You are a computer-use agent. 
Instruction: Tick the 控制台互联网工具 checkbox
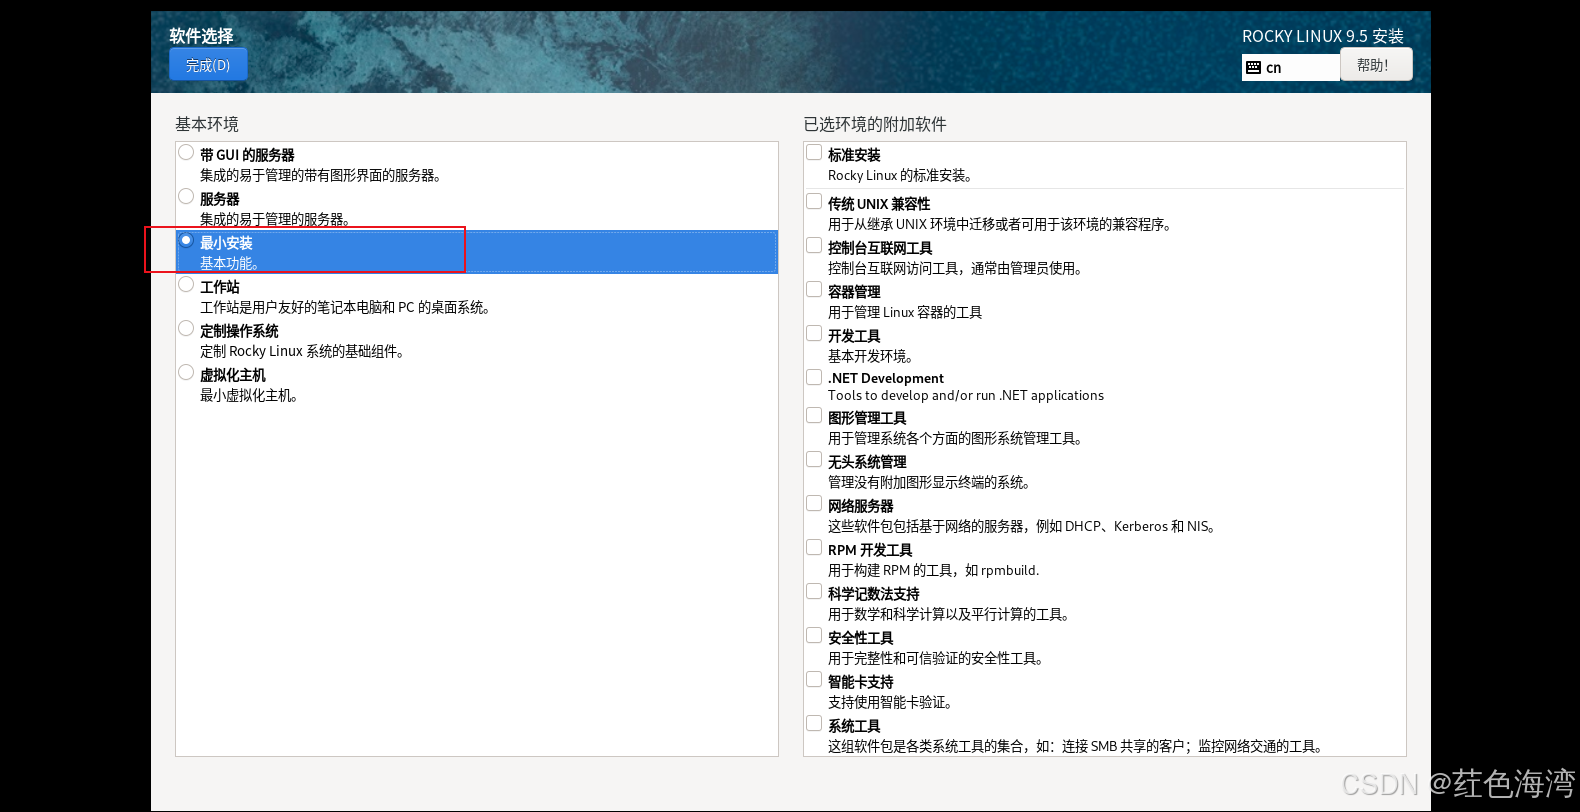[814, 246]
